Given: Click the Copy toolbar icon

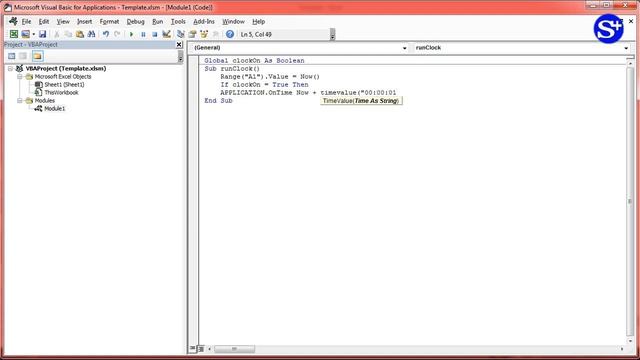Looking at the screenshot, I should 68,34.
